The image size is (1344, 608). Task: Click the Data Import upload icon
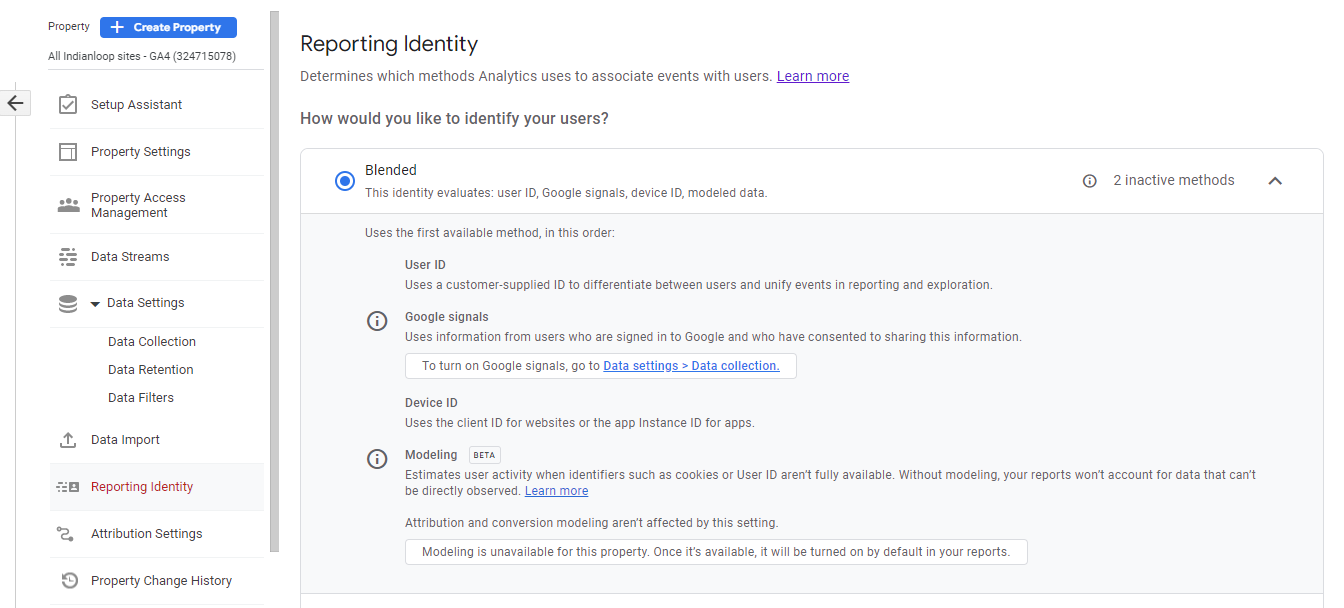(68, 440)
